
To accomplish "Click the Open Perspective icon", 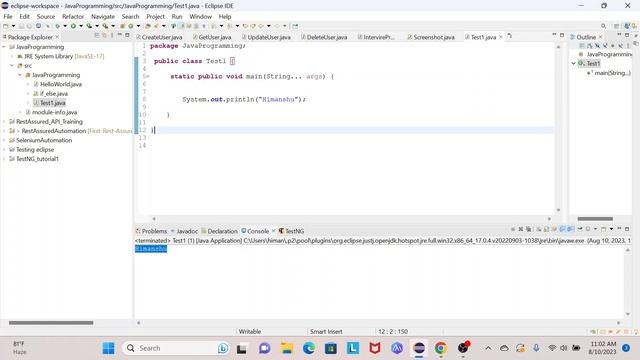I will [616, 26].
